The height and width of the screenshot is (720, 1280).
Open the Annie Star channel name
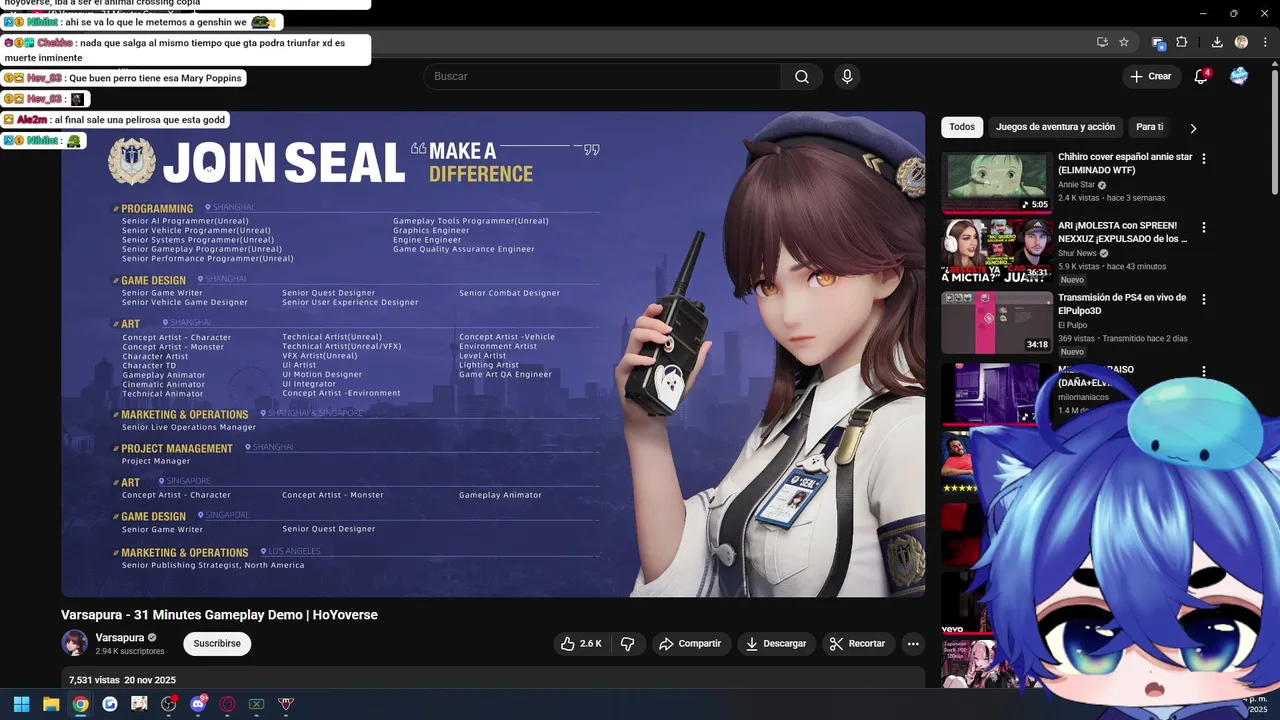click(1076, 185)
